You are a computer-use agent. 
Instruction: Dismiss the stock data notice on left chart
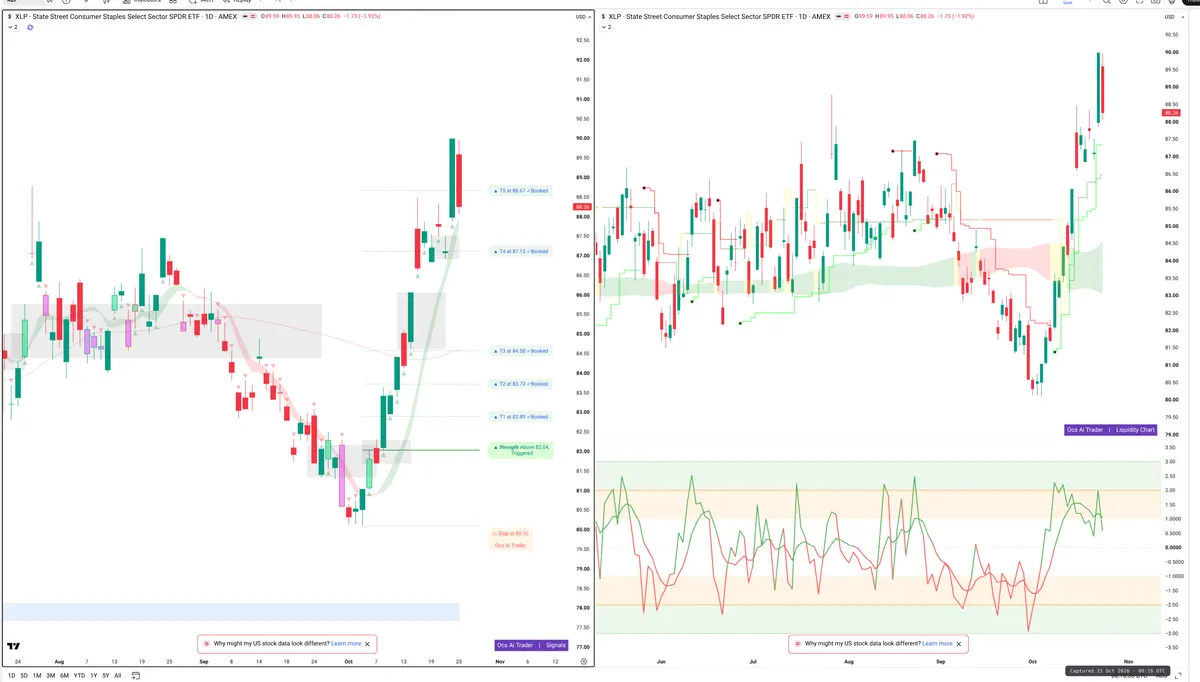click(367, 644)
